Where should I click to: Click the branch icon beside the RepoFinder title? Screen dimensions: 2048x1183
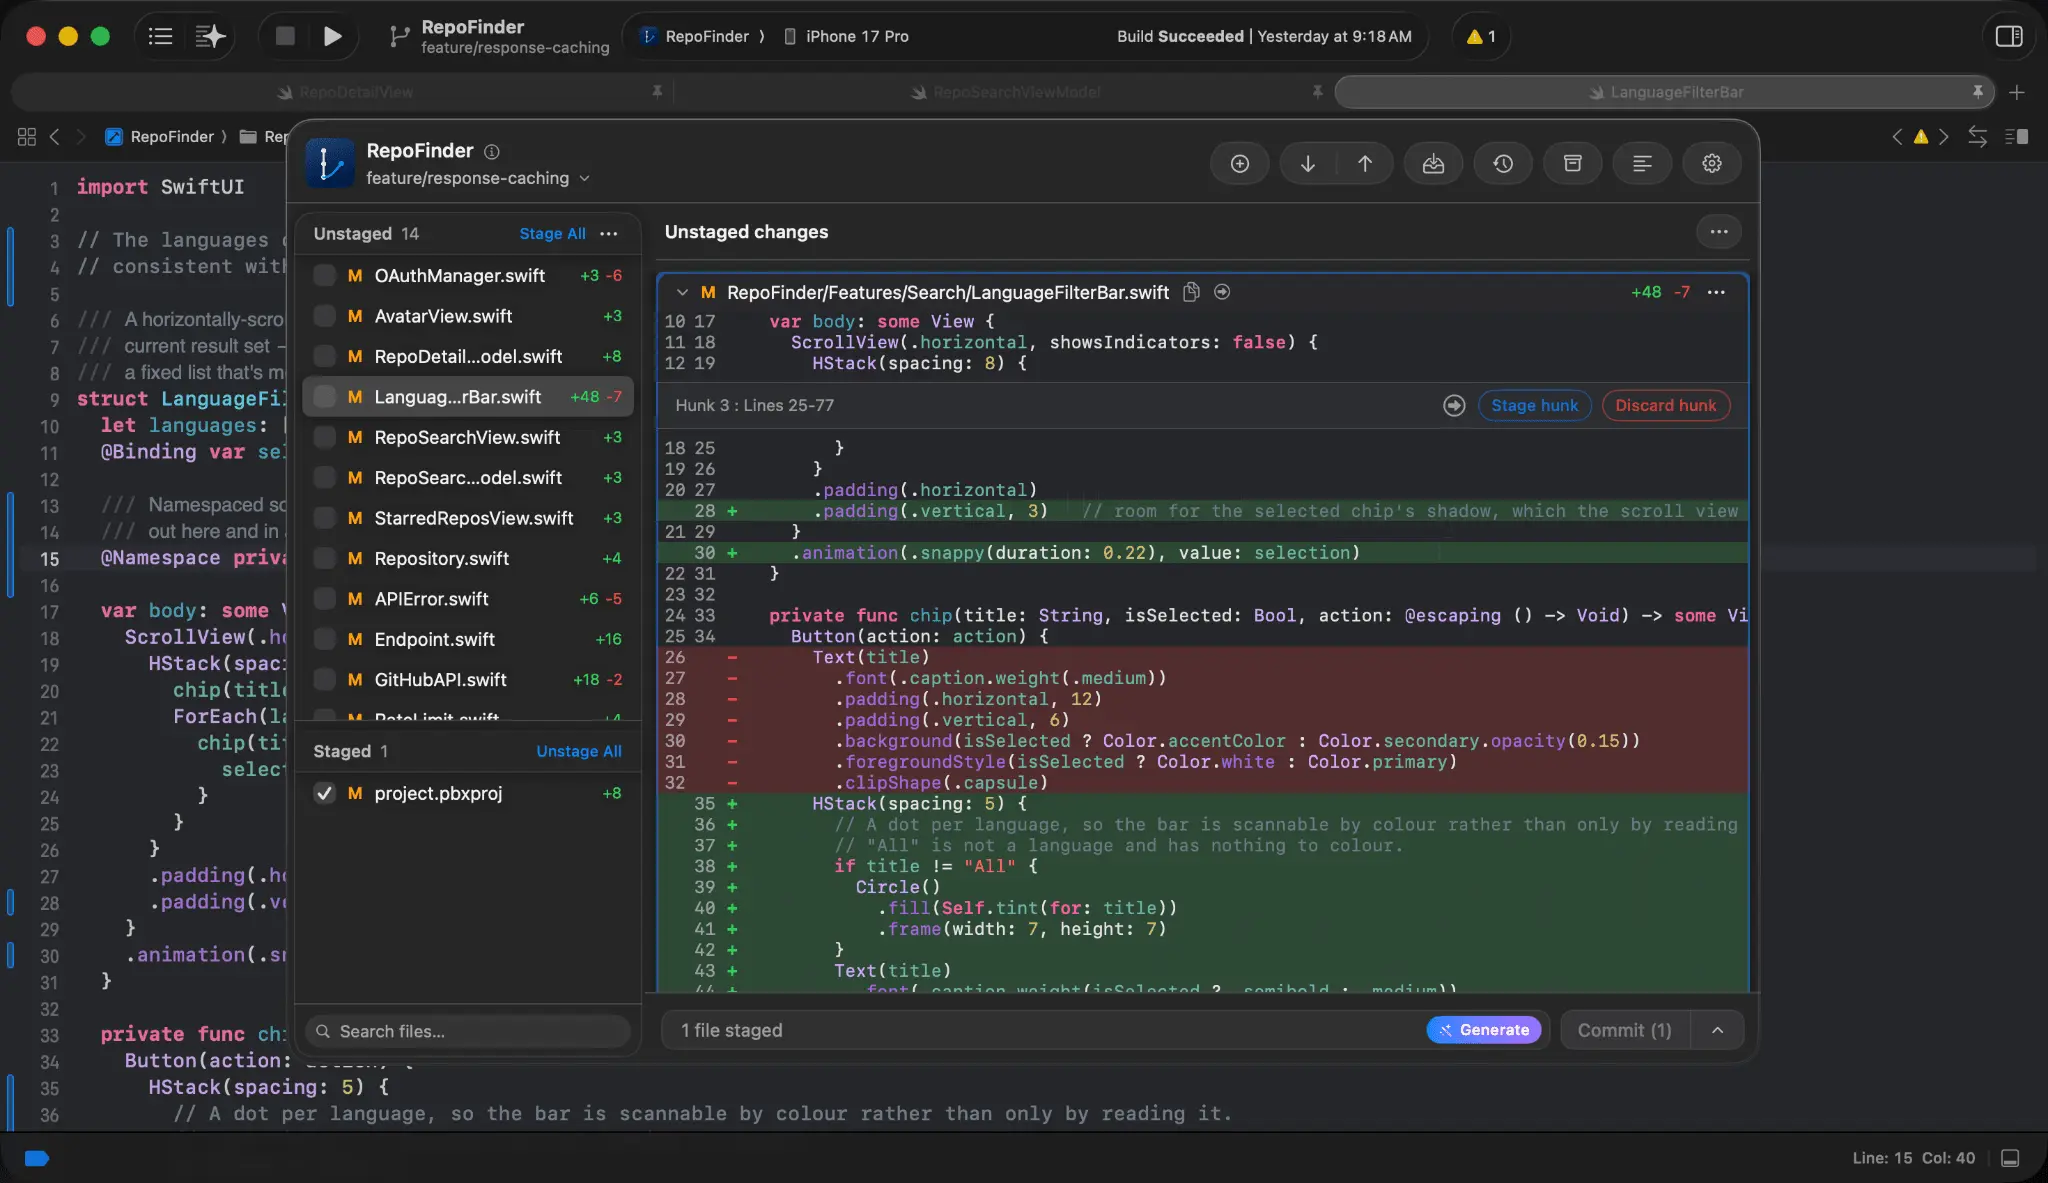point(399,37)
